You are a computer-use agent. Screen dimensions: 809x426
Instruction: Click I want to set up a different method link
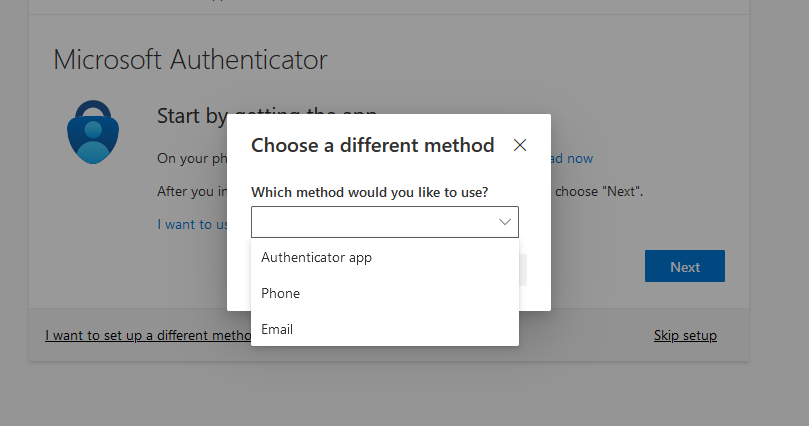[x=148, y=336]
